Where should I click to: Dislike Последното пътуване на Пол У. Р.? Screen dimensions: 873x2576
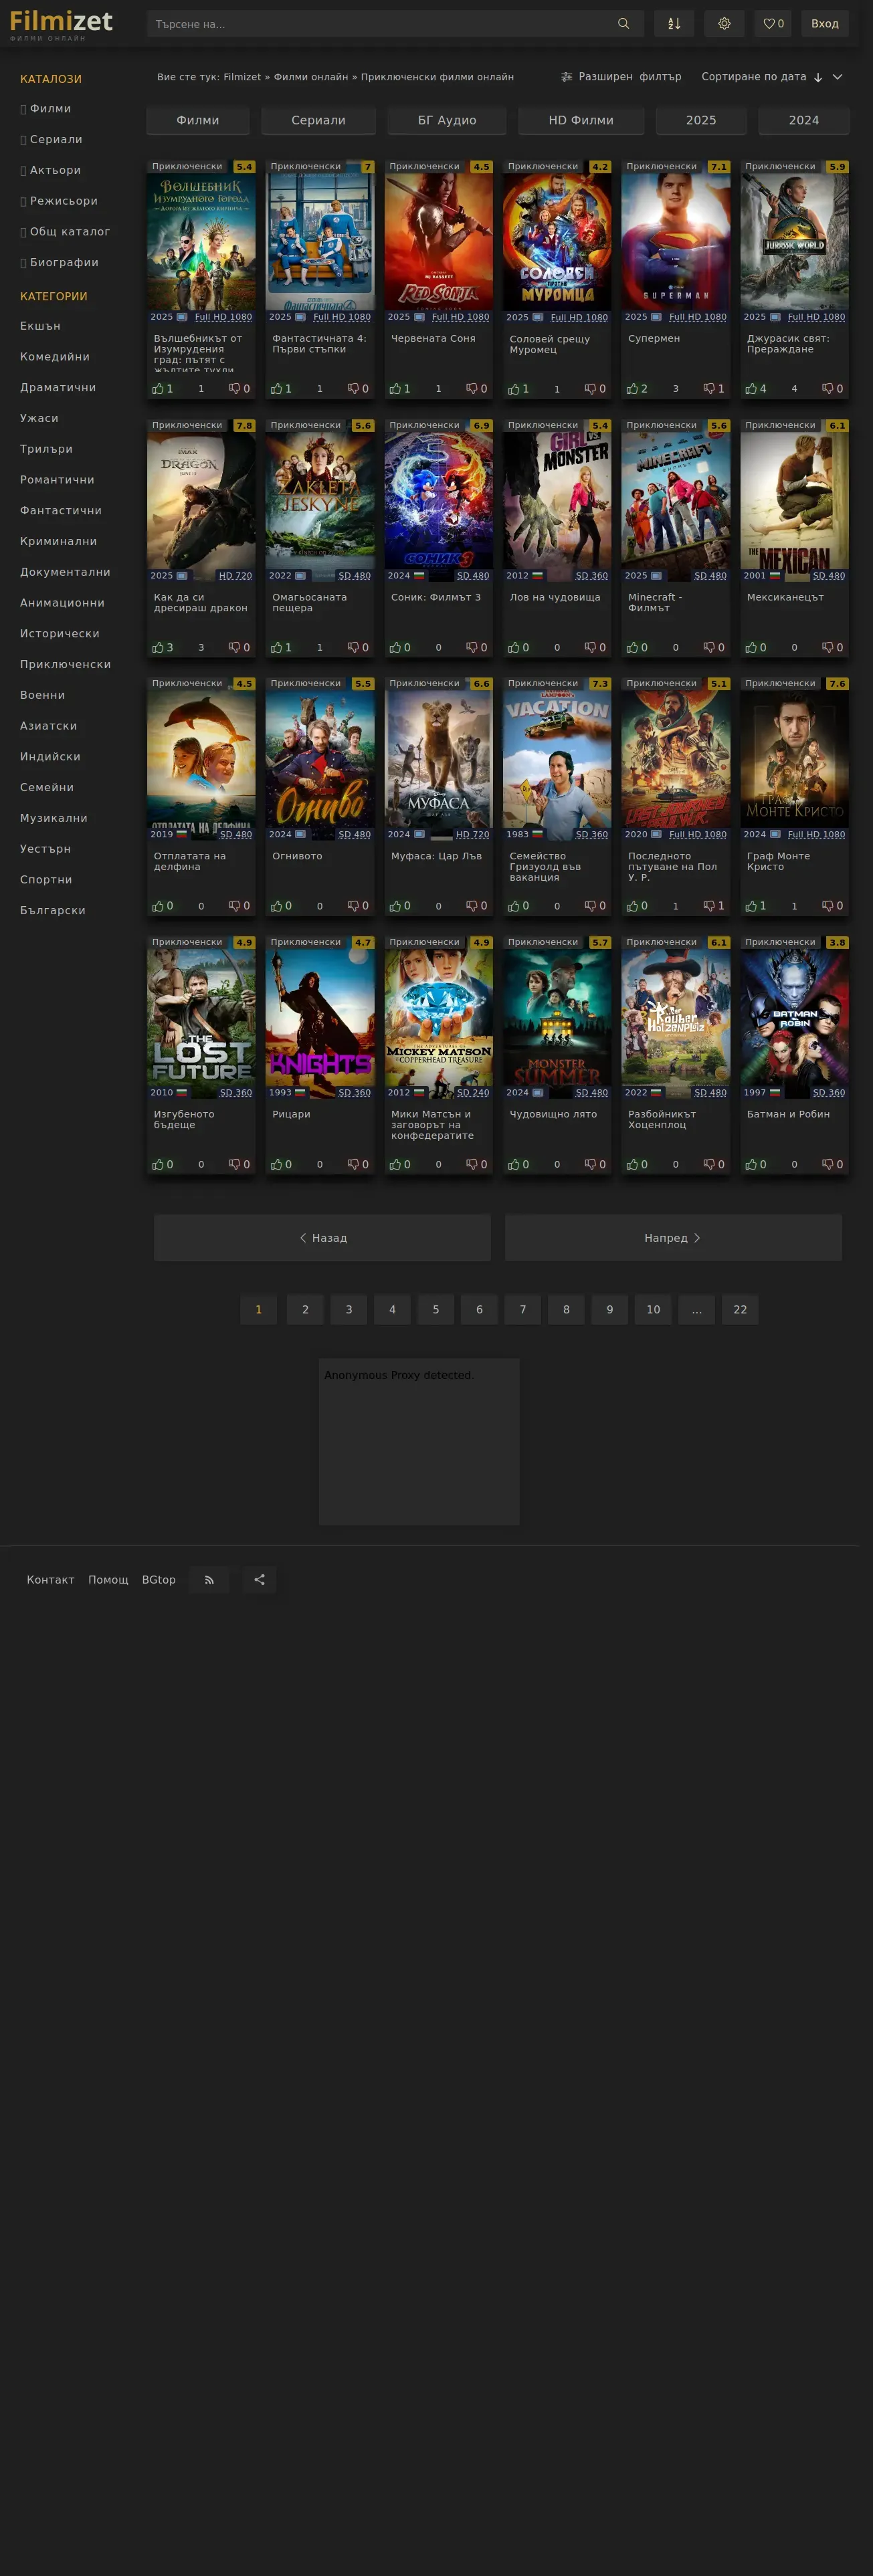(714, 906)
